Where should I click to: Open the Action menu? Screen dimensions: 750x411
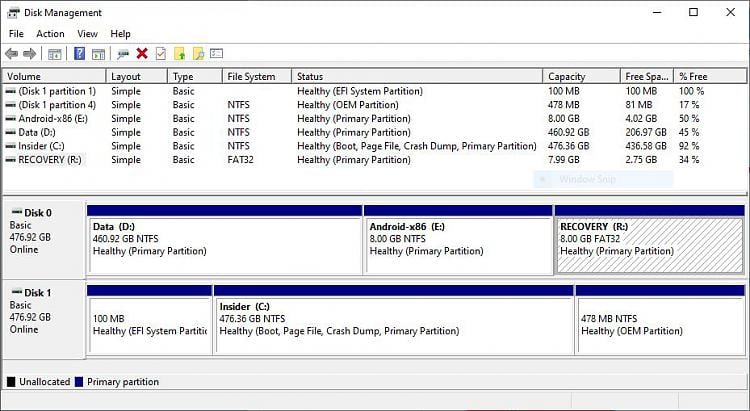(x=50, y=33)
